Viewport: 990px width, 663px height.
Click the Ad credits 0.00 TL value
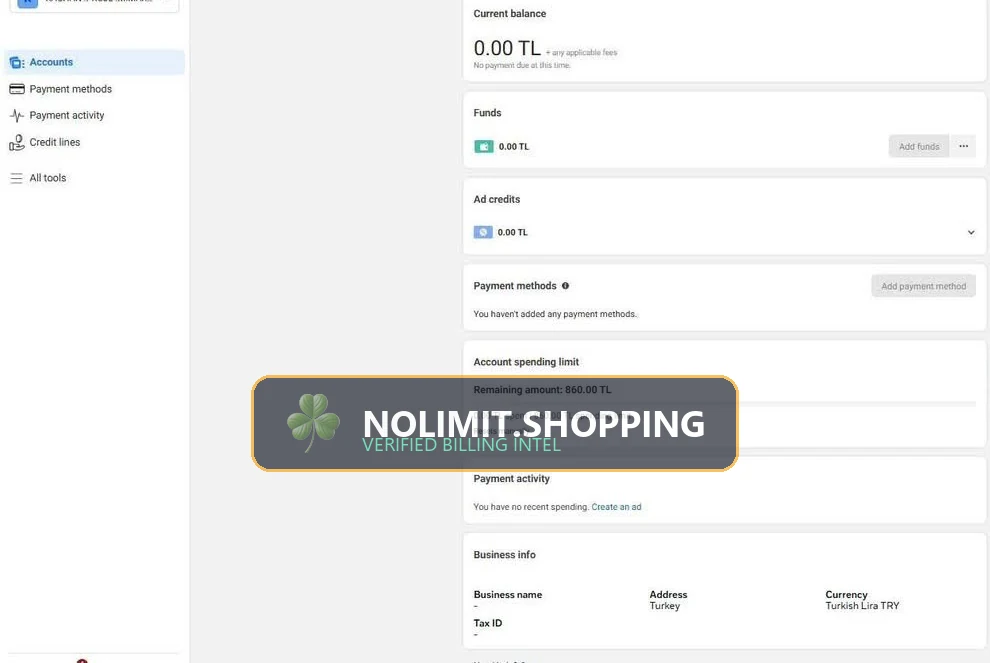(513, 232)
